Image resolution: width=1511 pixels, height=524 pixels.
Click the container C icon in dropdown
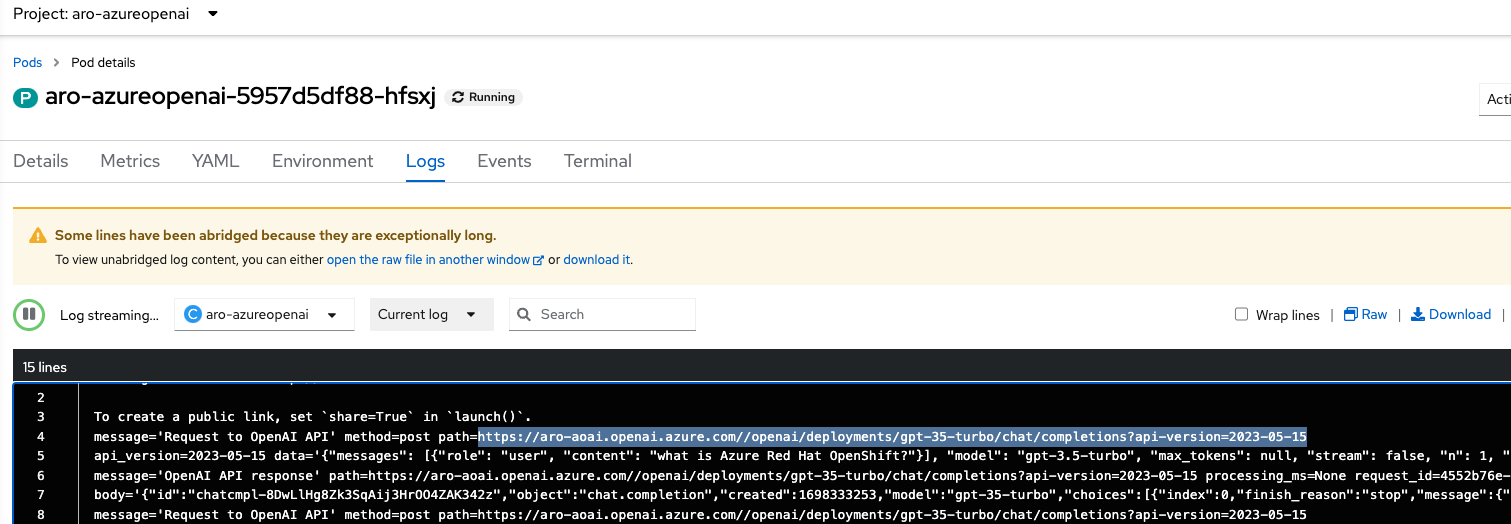coord(193,314)
